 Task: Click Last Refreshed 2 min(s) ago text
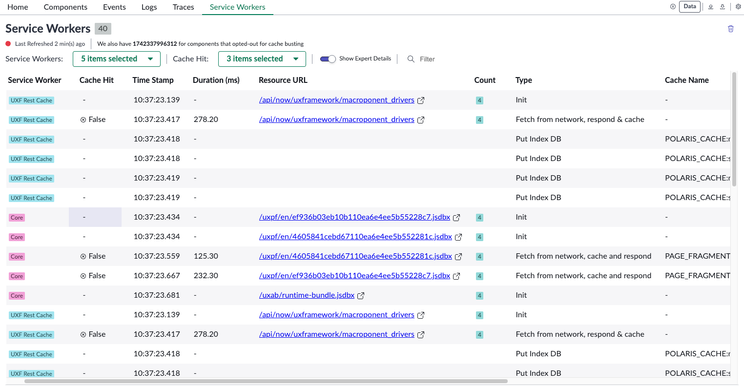(x=50, y=44)
